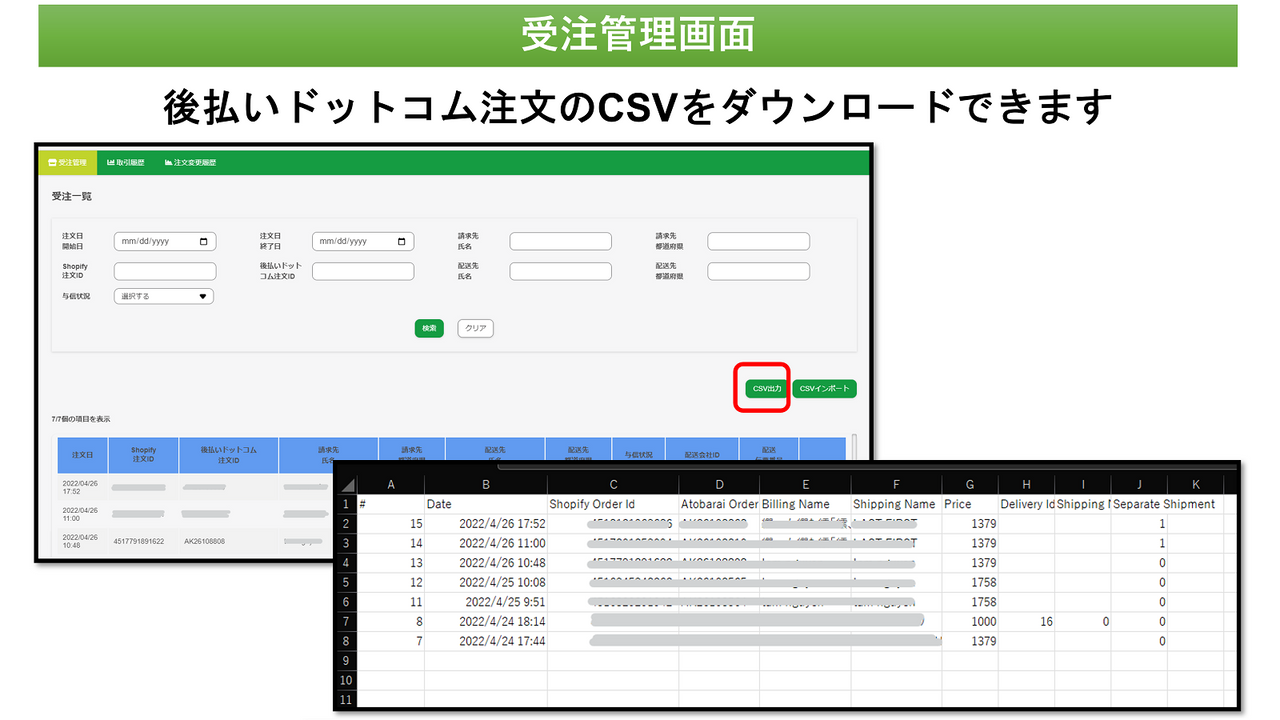Focus the 請求先都道府県 text field
1280x720 pixels.
[758, 241]
